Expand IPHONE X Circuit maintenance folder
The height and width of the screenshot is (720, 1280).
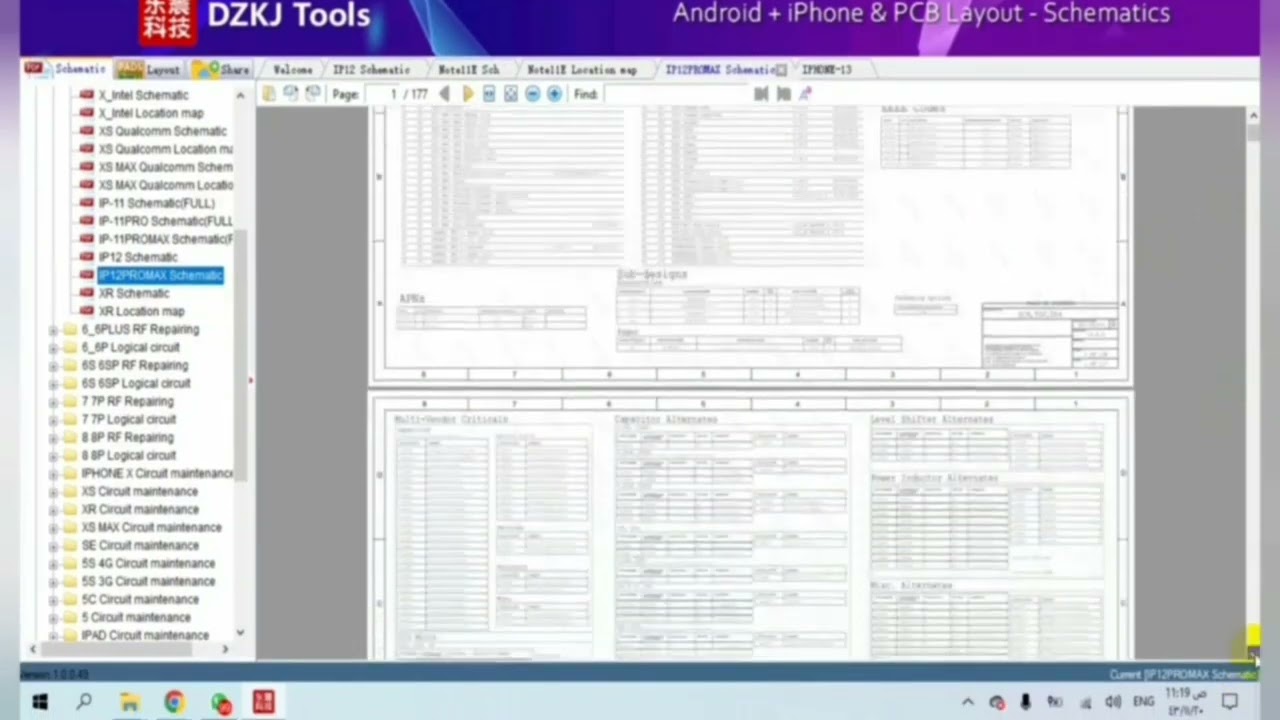pos(53,474)
